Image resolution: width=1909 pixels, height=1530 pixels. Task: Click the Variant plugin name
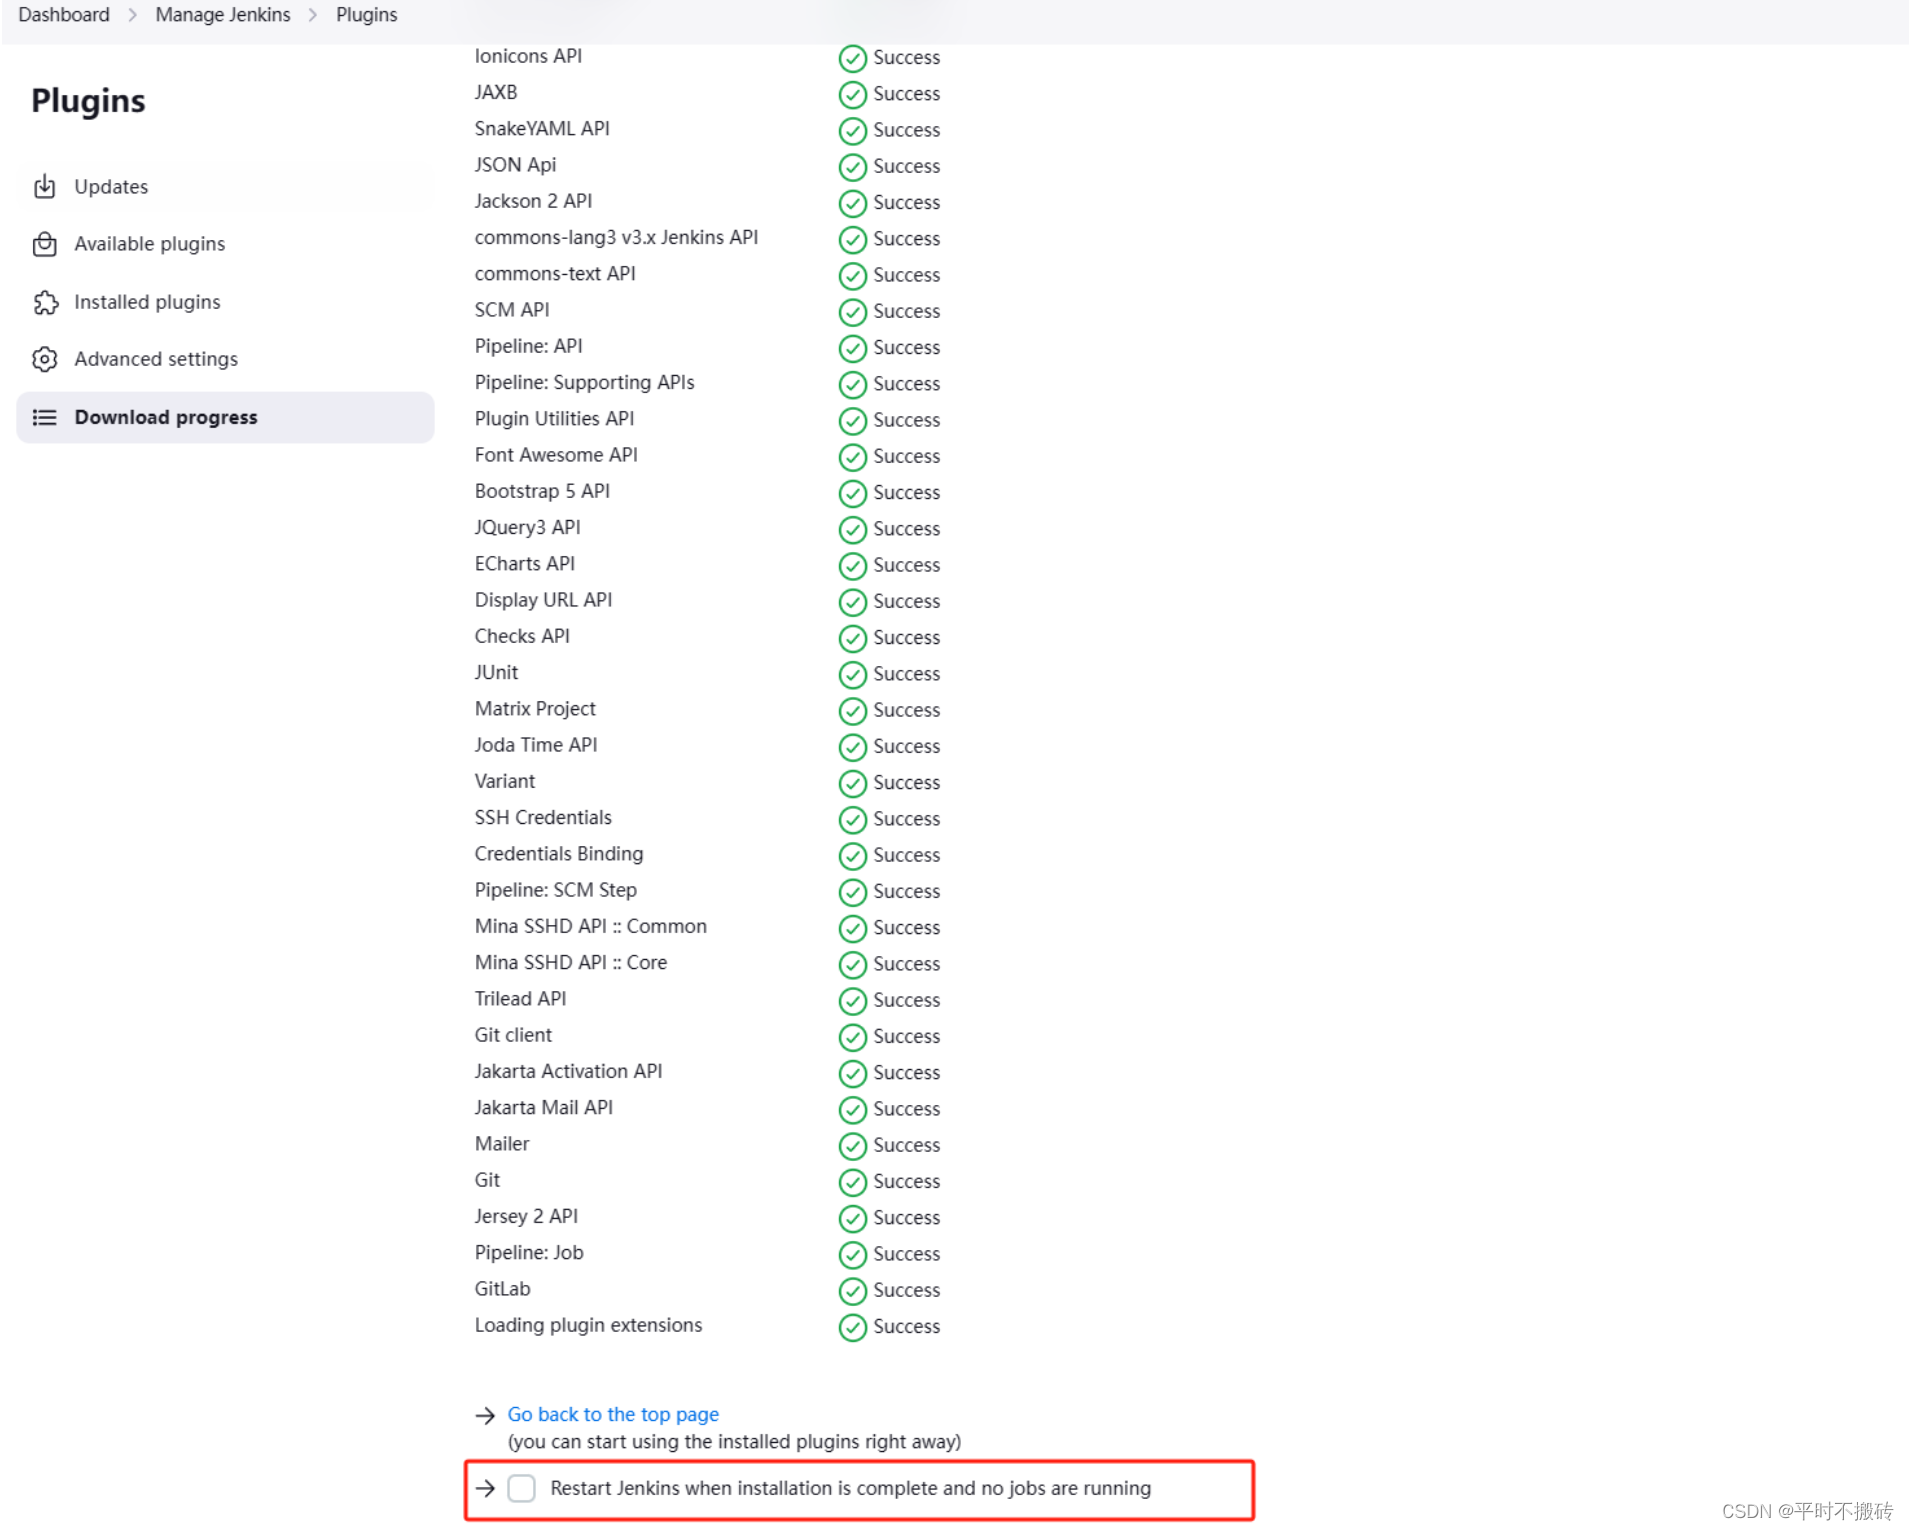click(x=505, y=781)
